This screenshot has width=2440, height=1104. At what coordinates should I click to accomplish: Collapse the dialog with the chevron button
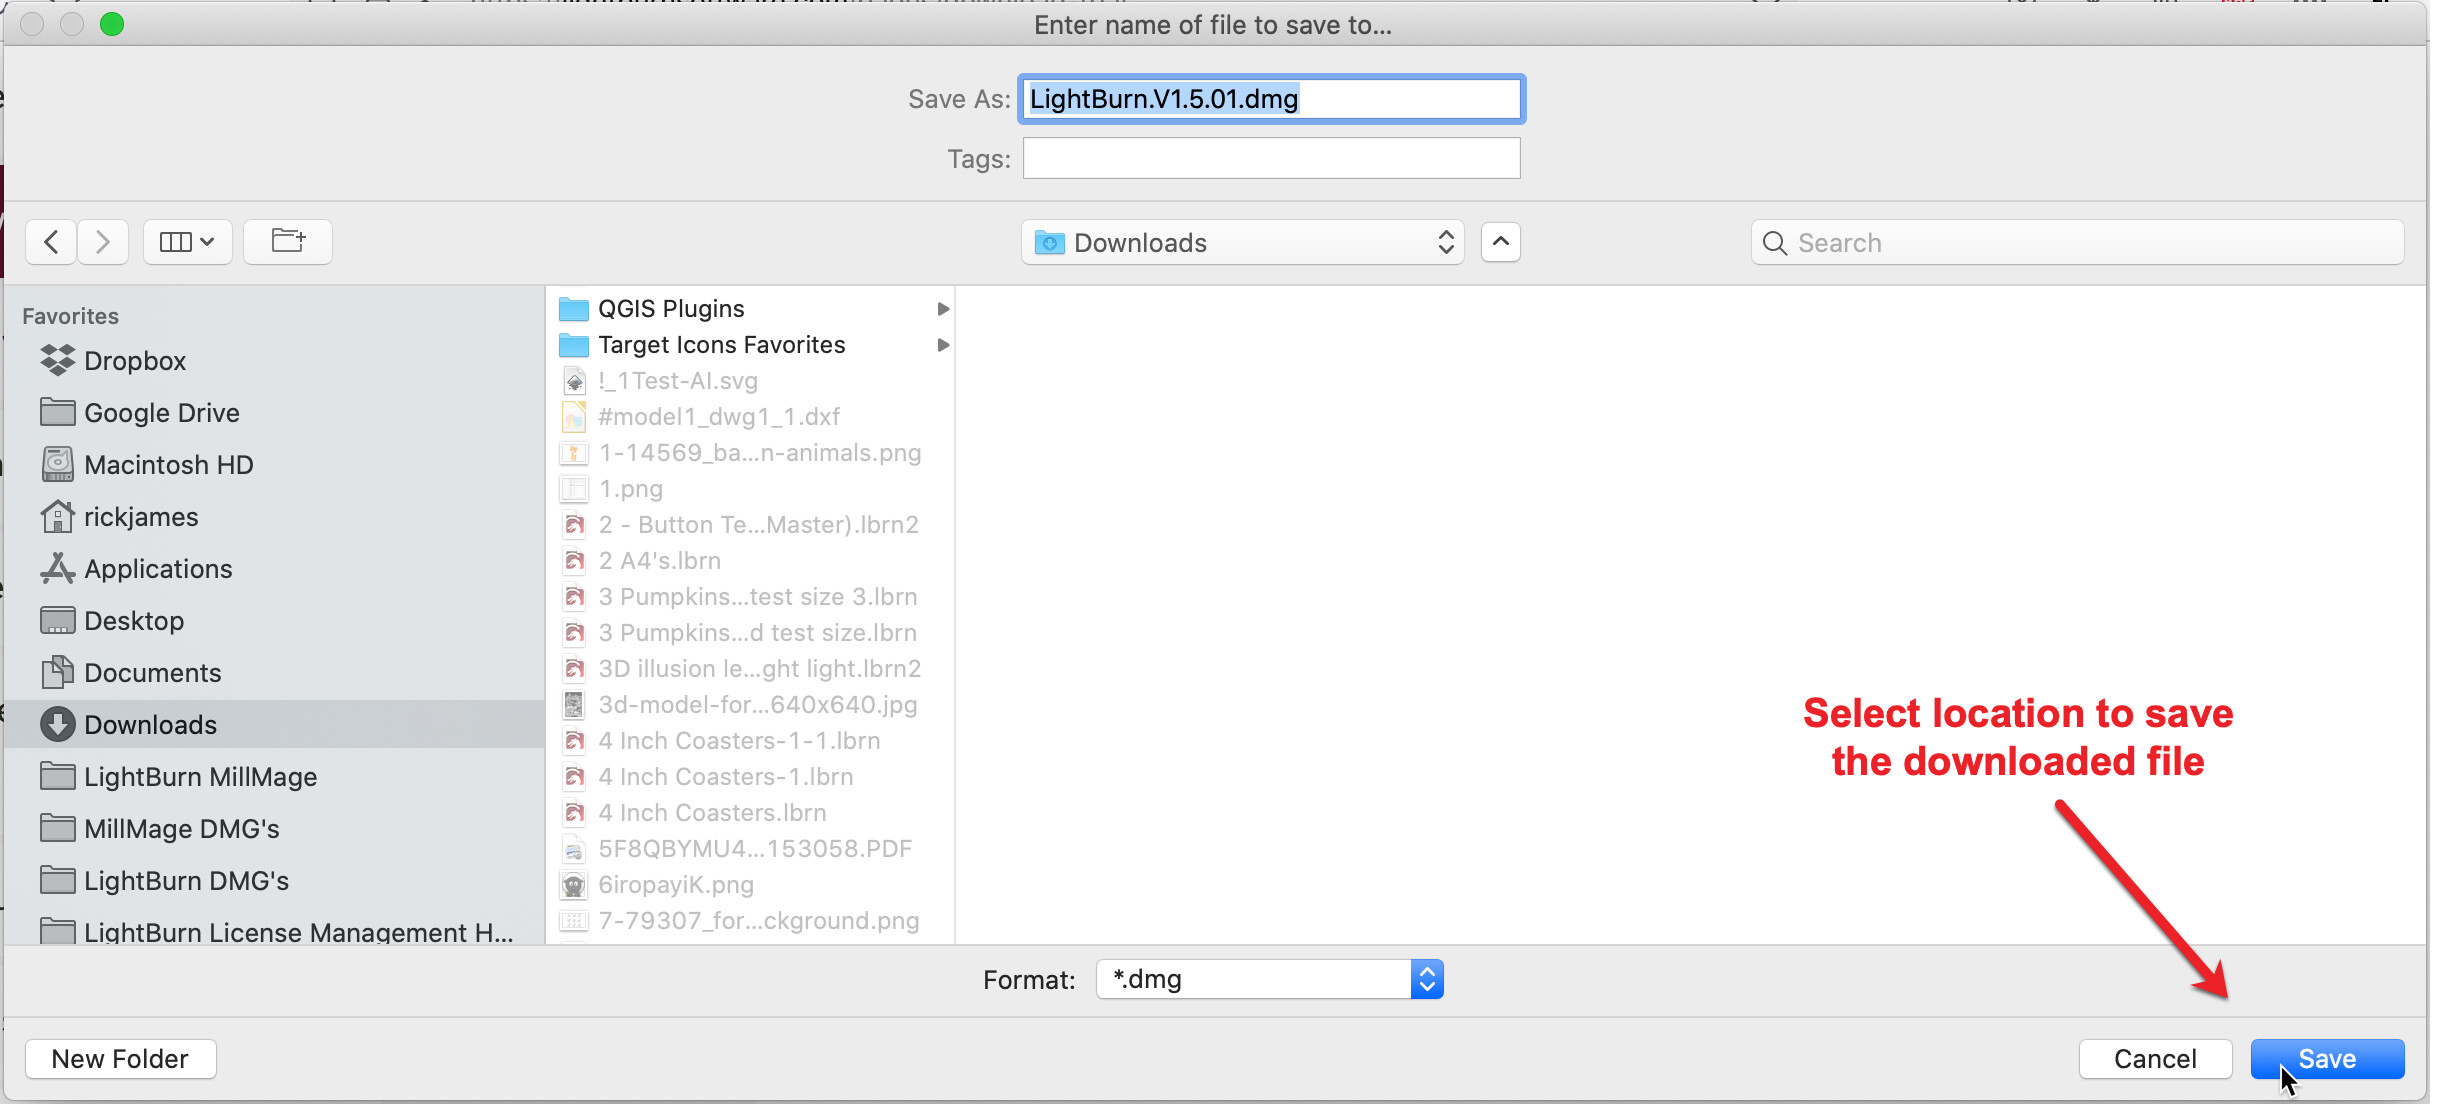[1501, 242]
